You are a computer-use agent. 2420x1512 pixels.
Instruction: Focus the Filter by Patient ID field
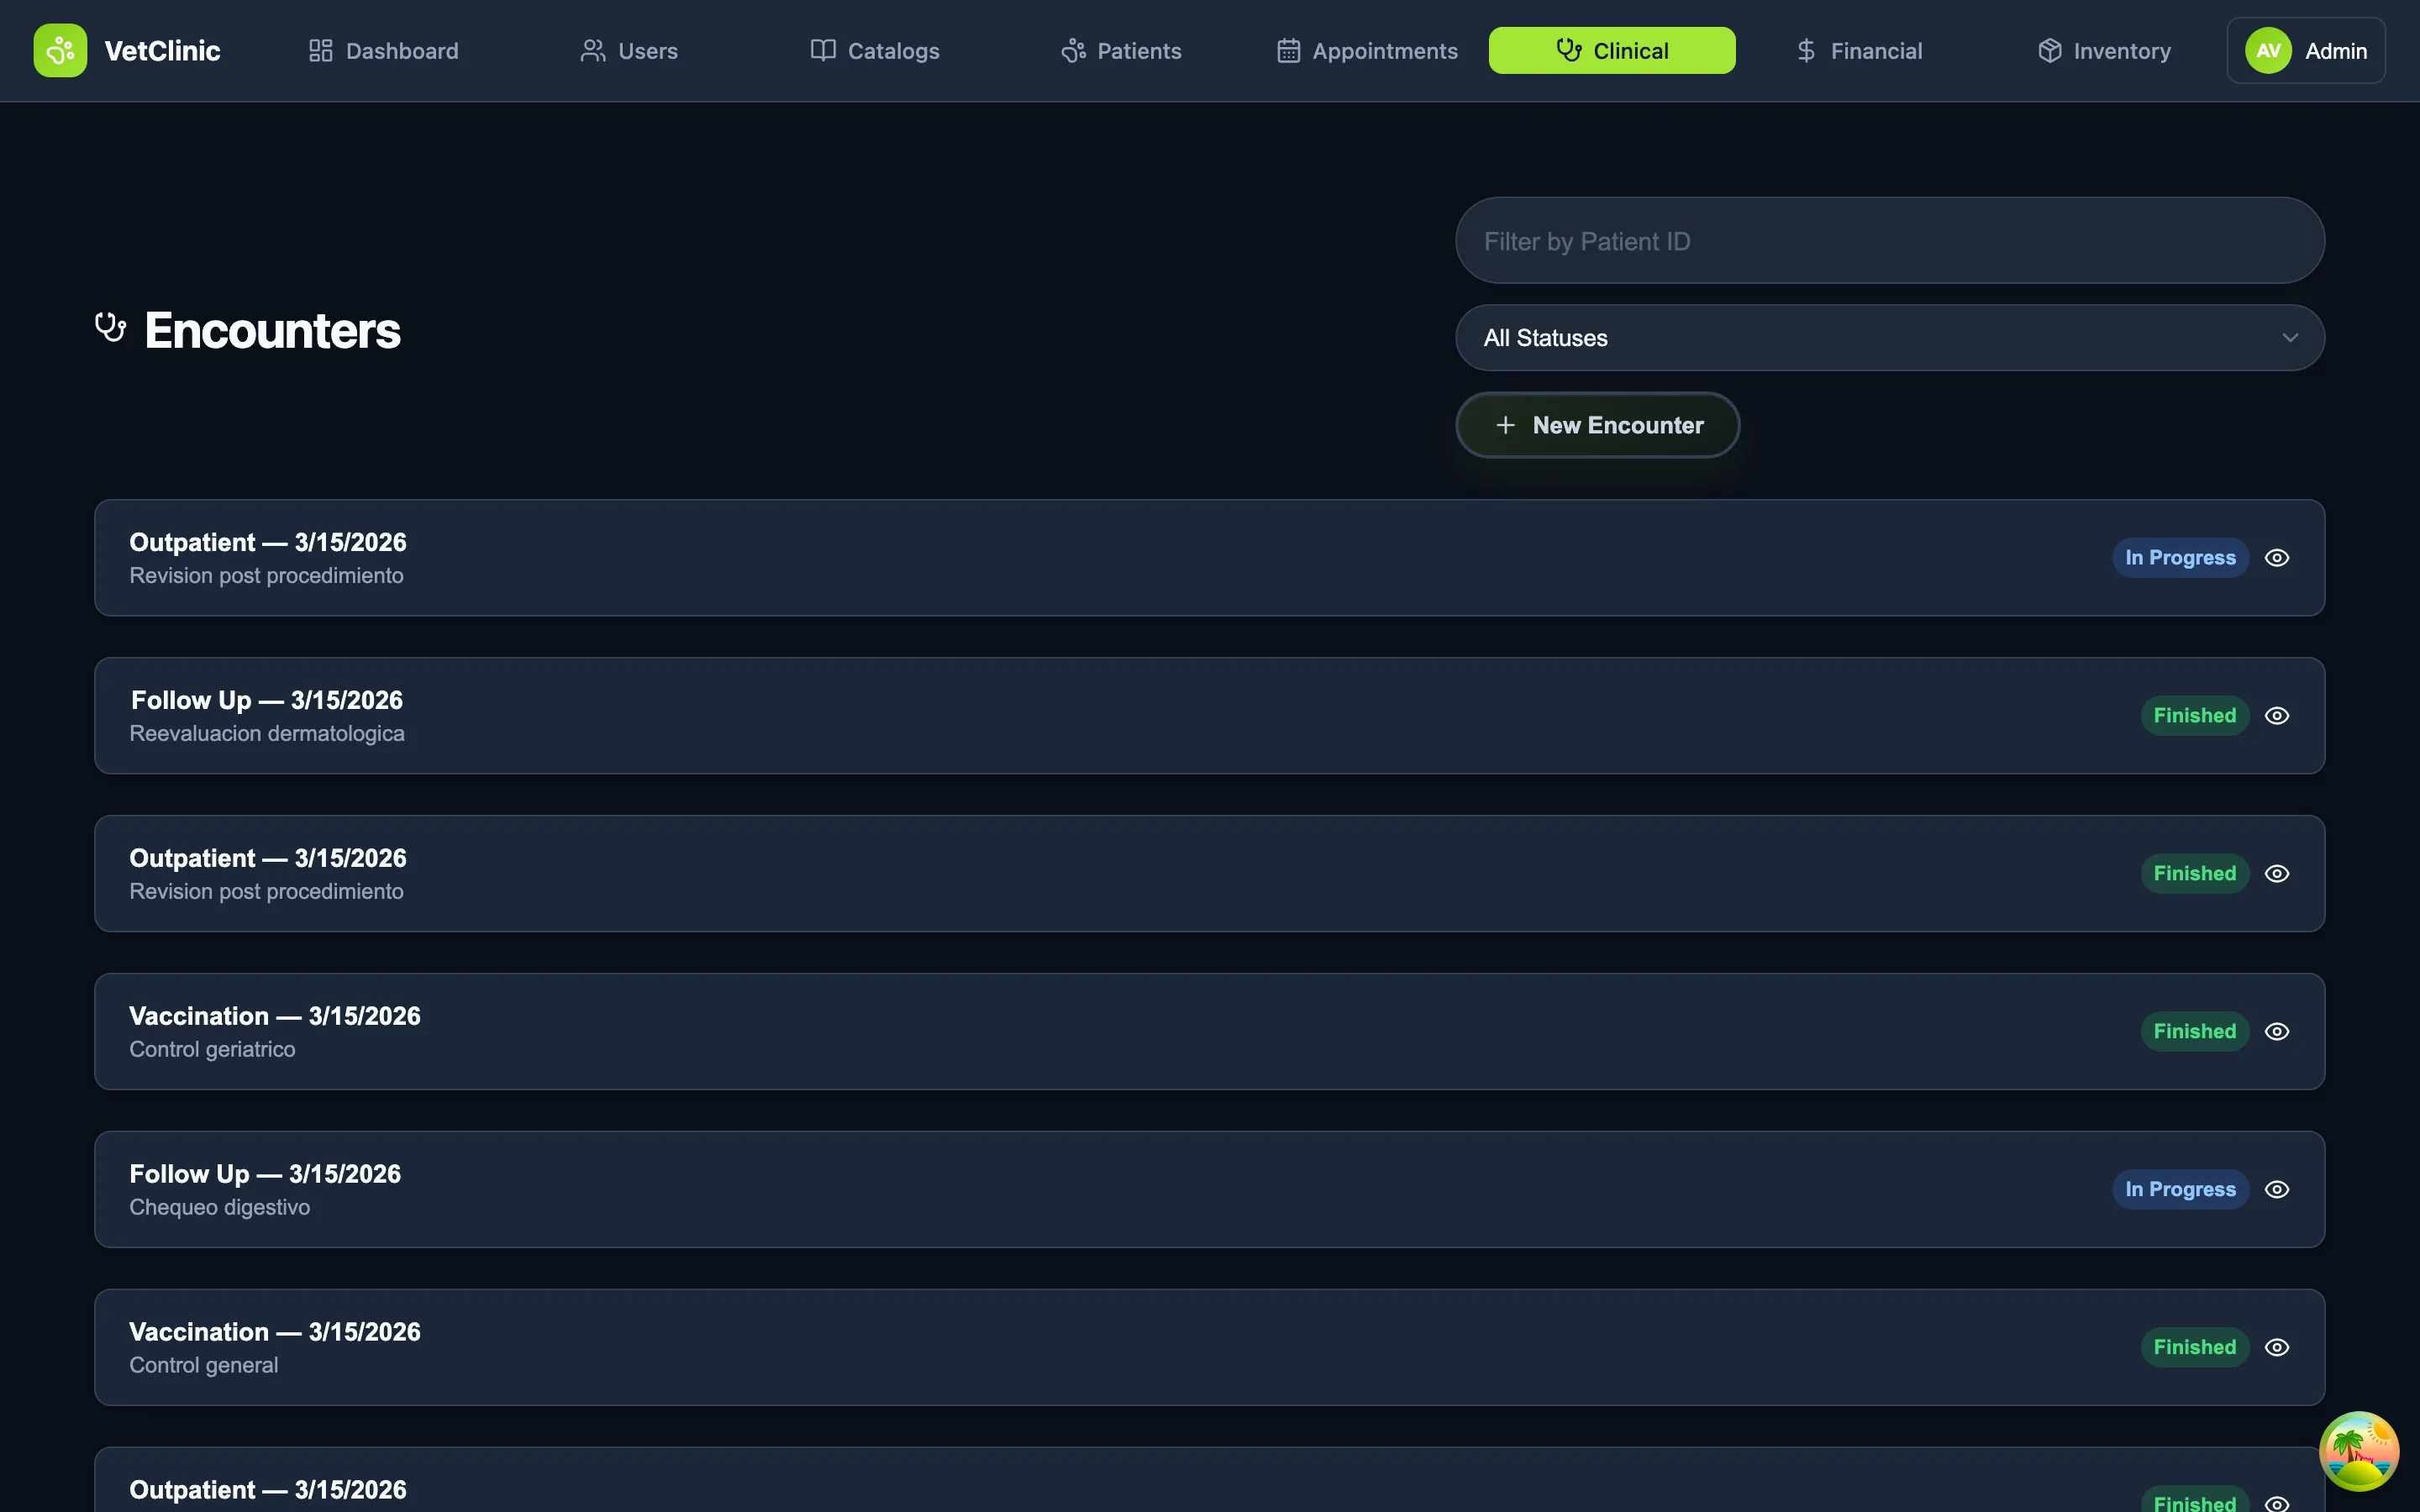click(x=1888, y=241)
